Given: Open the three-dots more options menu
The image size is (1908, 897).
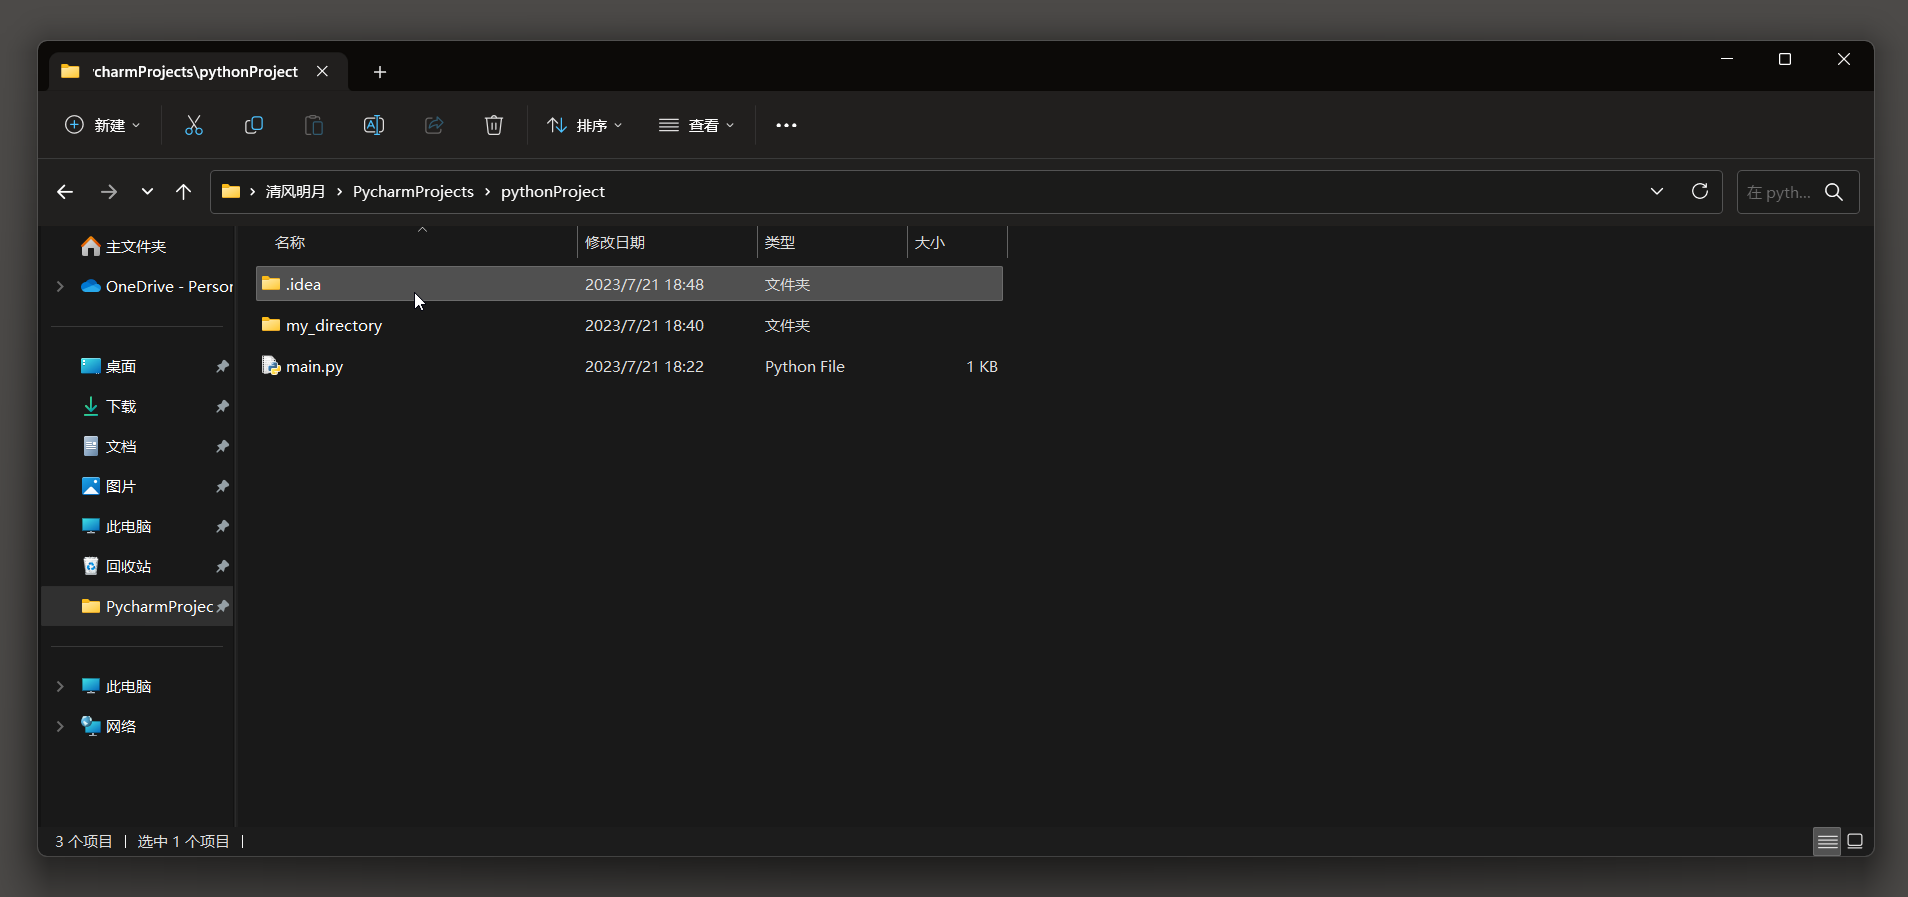Looking at the screenshot, I should [787, 125].
